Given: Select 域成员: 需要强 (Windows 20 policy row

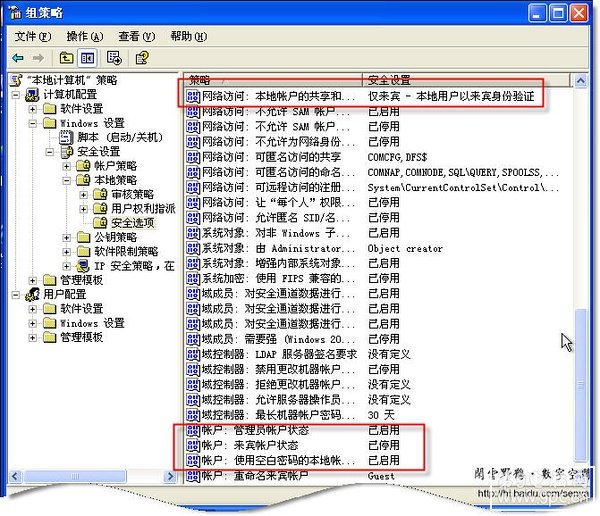Looking at the screenshot, I should coord(293,339).
